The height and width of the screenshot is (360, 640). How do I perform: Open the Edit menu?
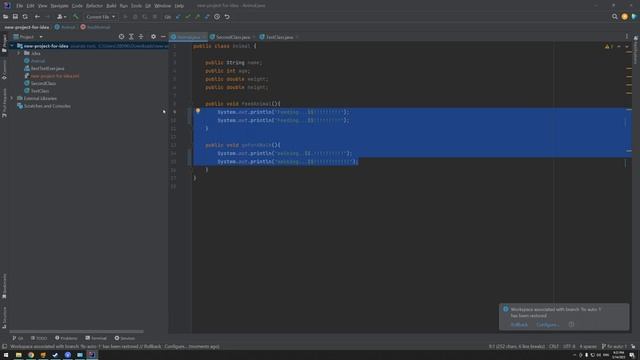point(31,6)
